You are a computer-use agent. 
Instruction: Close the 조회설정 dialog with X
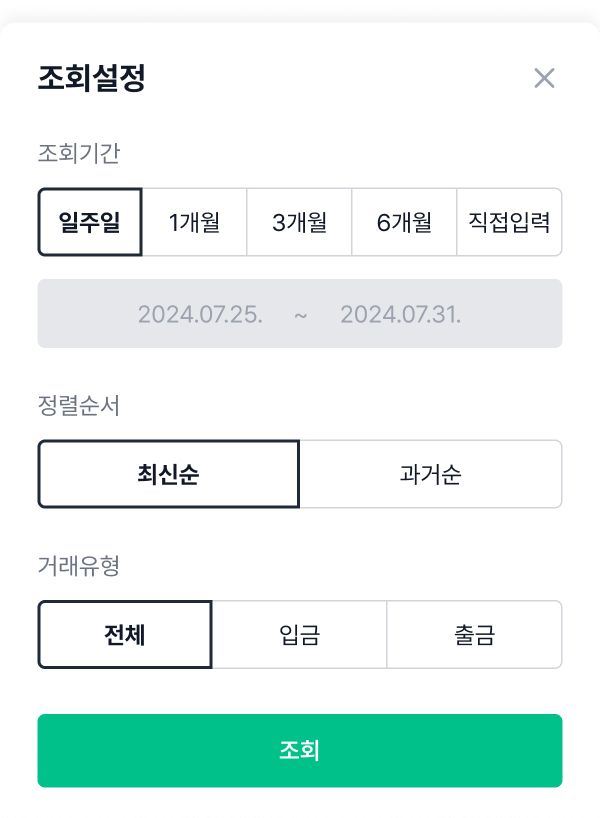[543, 78]
